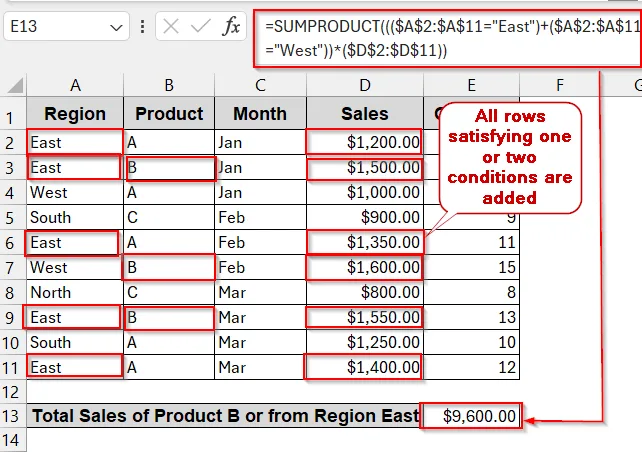Click the cell with value 10 in column E
The height and width of the screenshot is (452, 642).
click(x=471, y=342)
